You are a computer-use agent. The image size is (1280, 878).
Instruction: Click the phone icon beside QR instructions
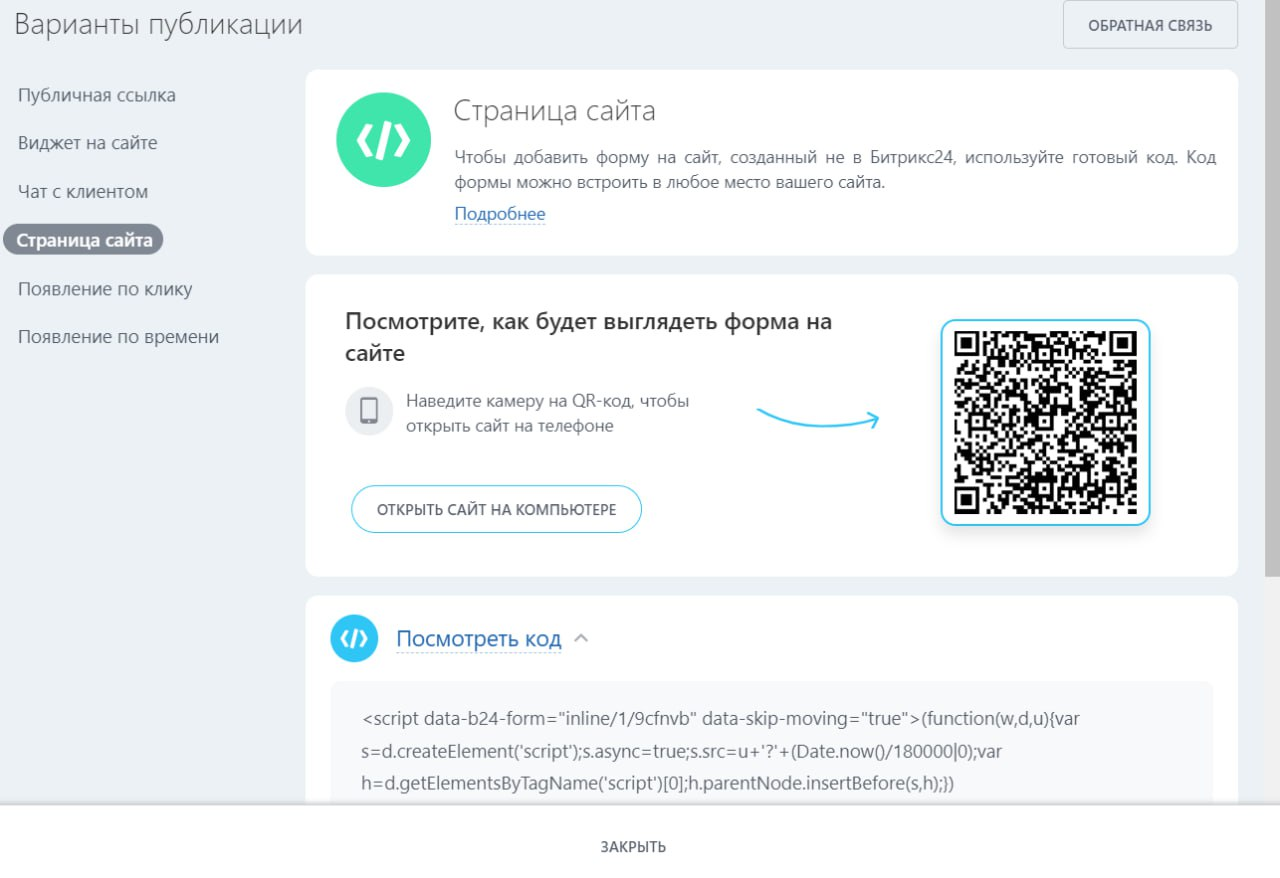(369, 411)
